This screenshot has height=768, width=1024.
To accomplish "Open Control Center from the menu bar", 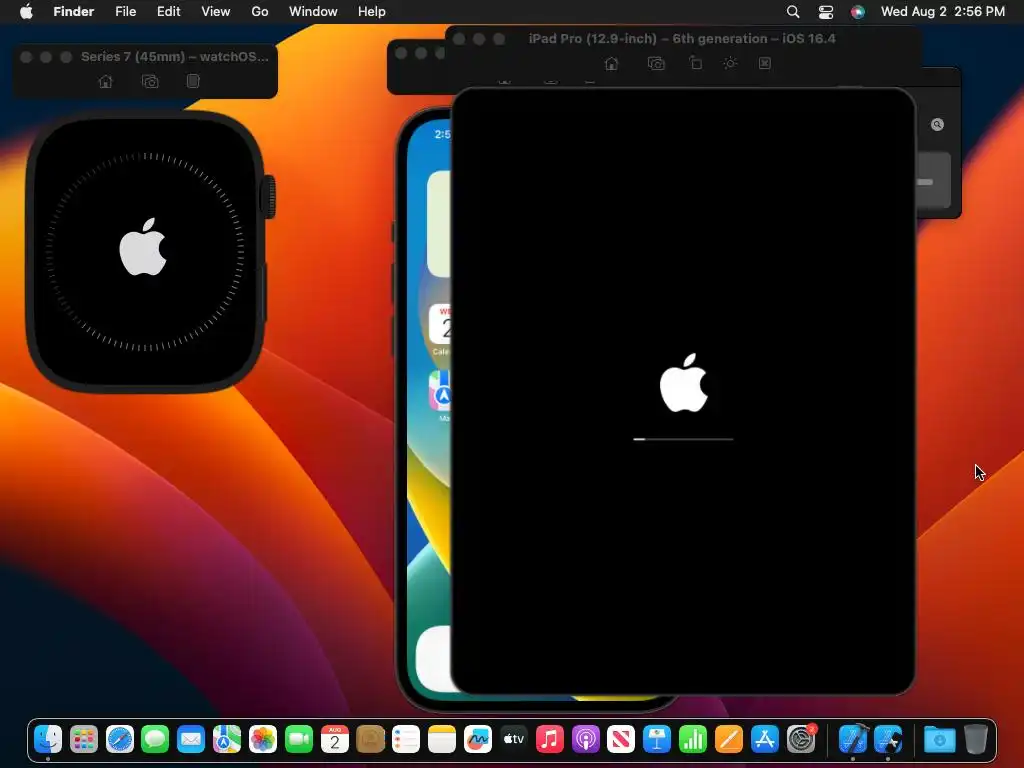I will 825,11.
